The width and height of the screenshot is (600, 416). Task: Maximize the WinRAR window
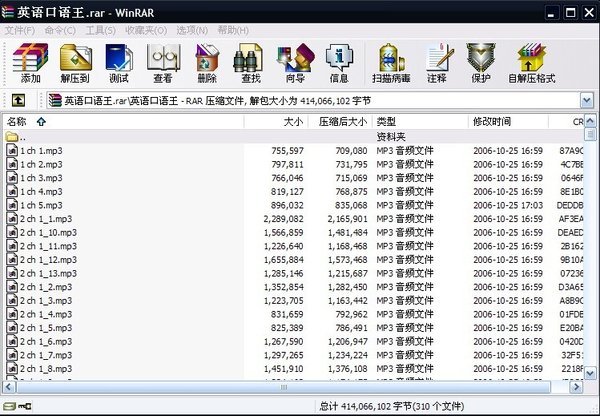570,13
